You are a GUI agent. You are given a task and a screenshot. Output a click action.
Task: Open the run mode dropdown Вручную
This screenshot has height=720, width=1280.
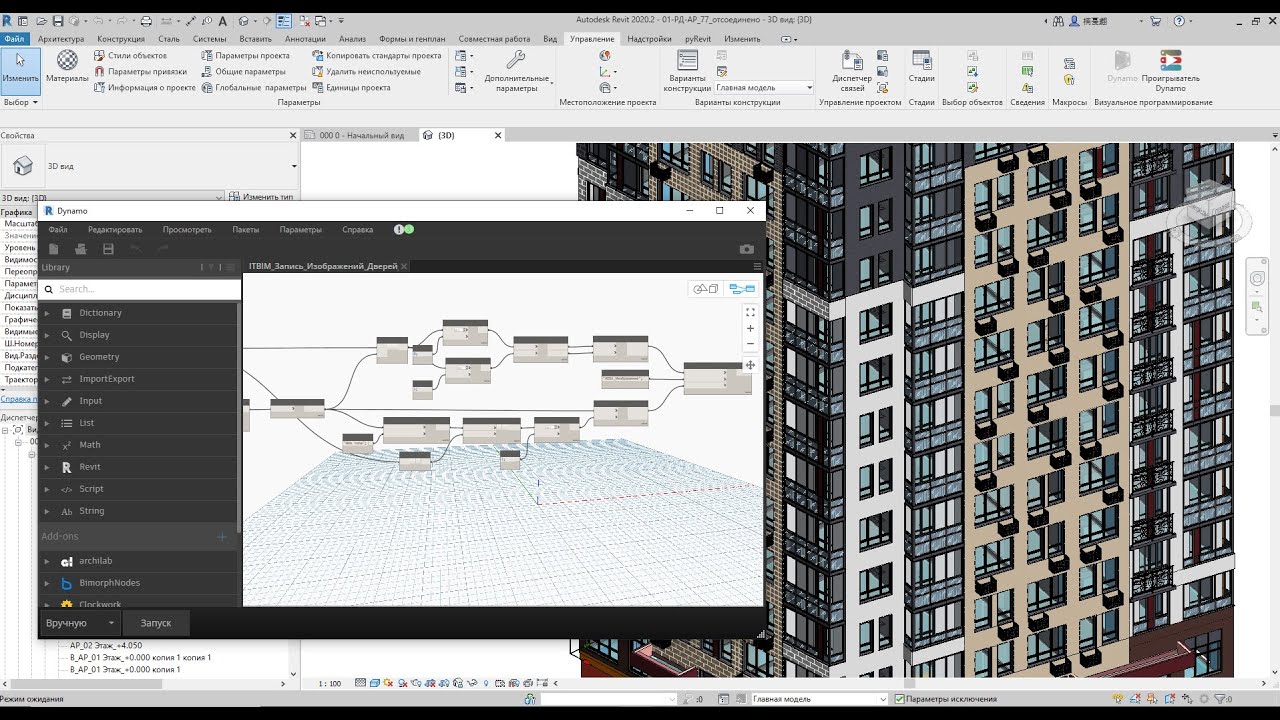80,623
